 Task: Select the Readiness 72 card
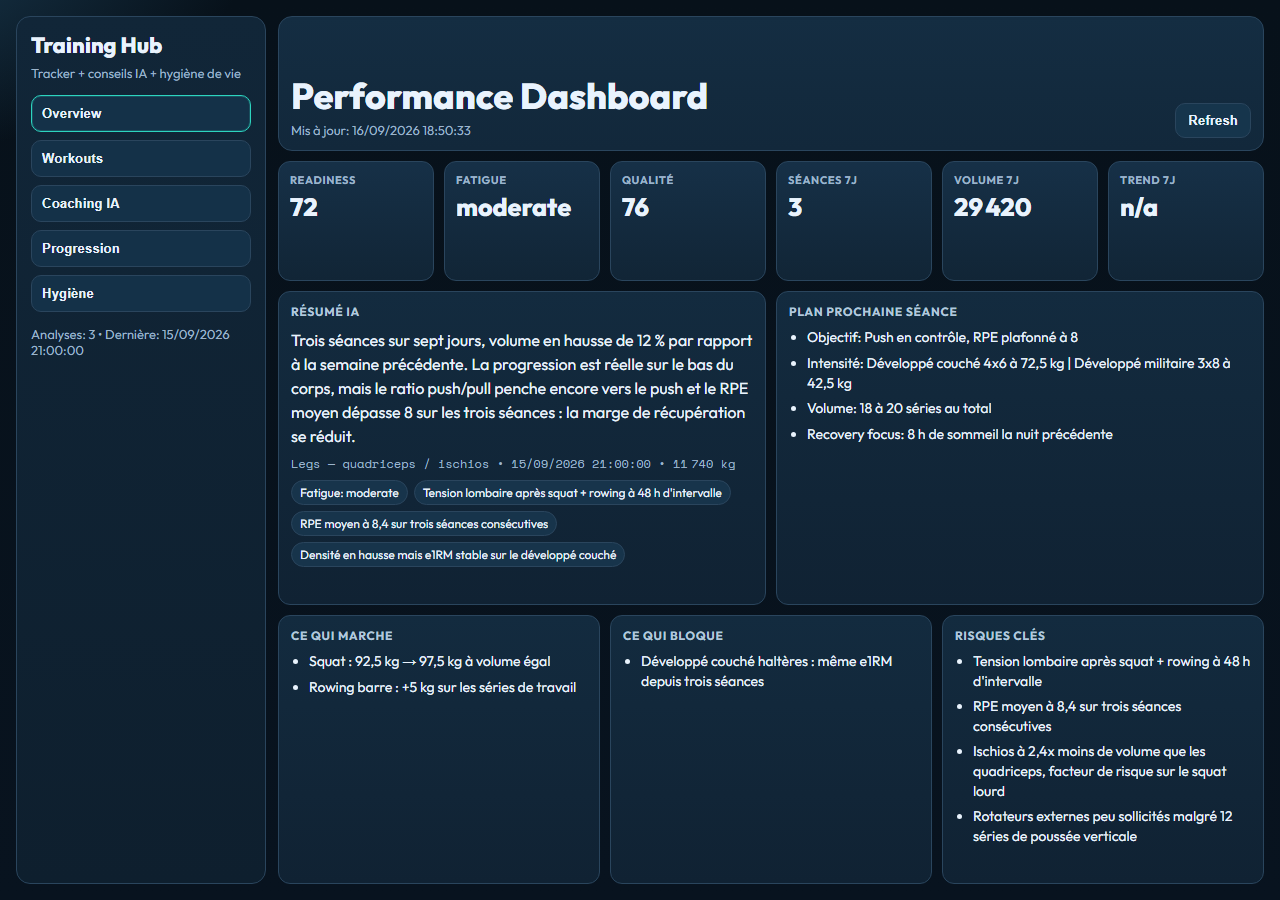[356, 221]
